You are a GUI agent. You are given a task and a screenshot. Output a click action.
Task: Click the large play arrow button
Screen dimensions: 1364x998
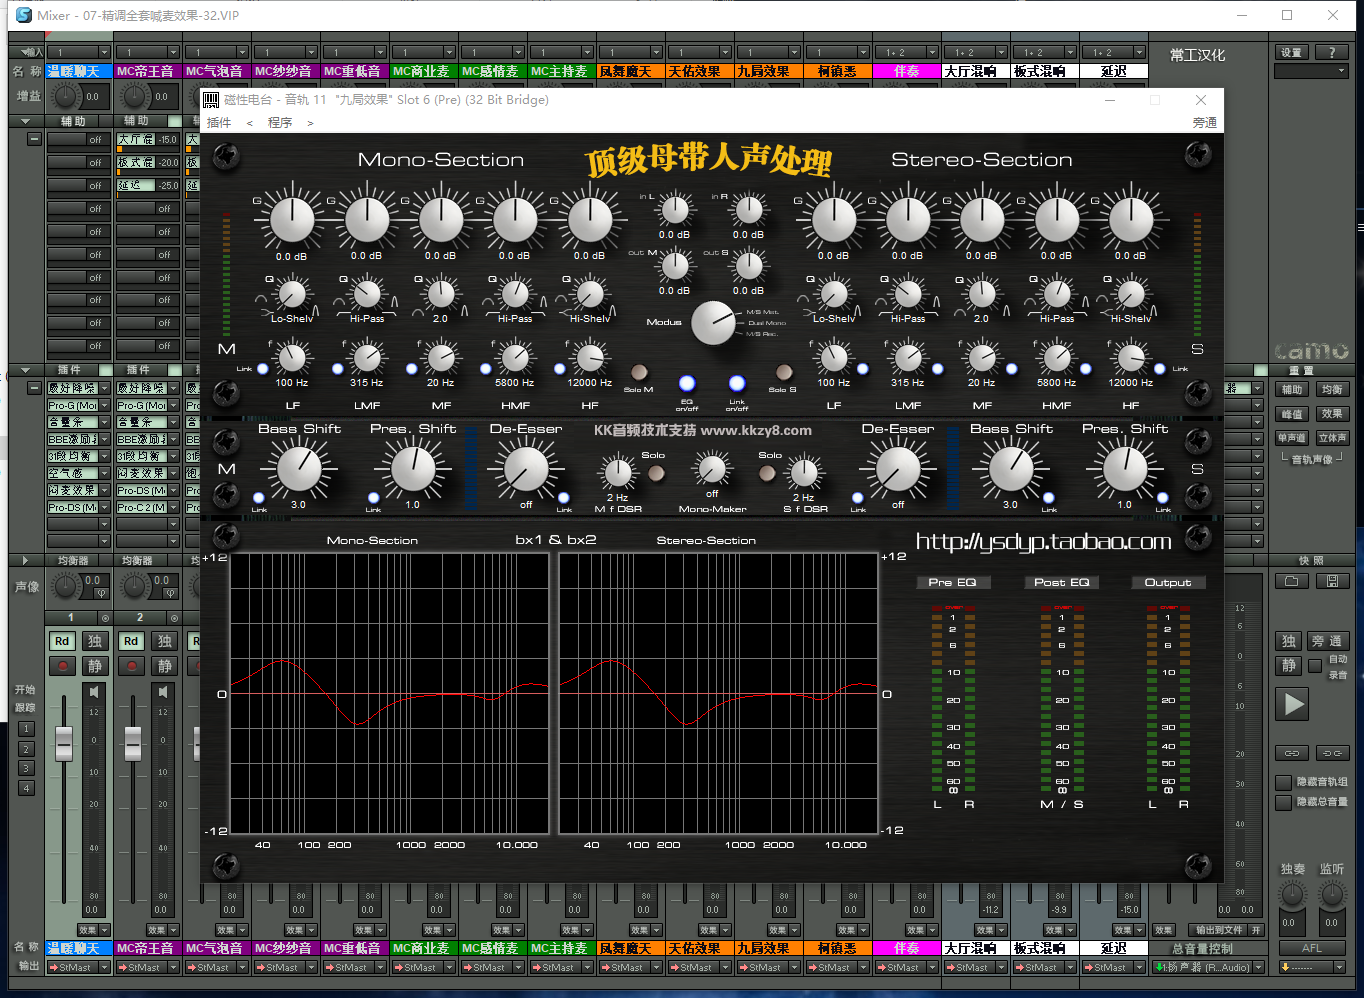[x=1293, y=704]
